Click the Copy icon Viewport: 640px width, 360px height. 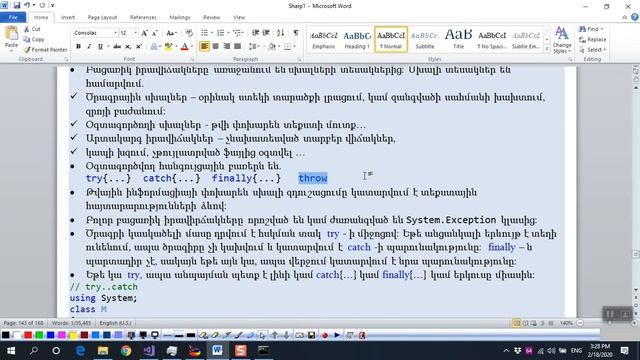pos(27,39)
